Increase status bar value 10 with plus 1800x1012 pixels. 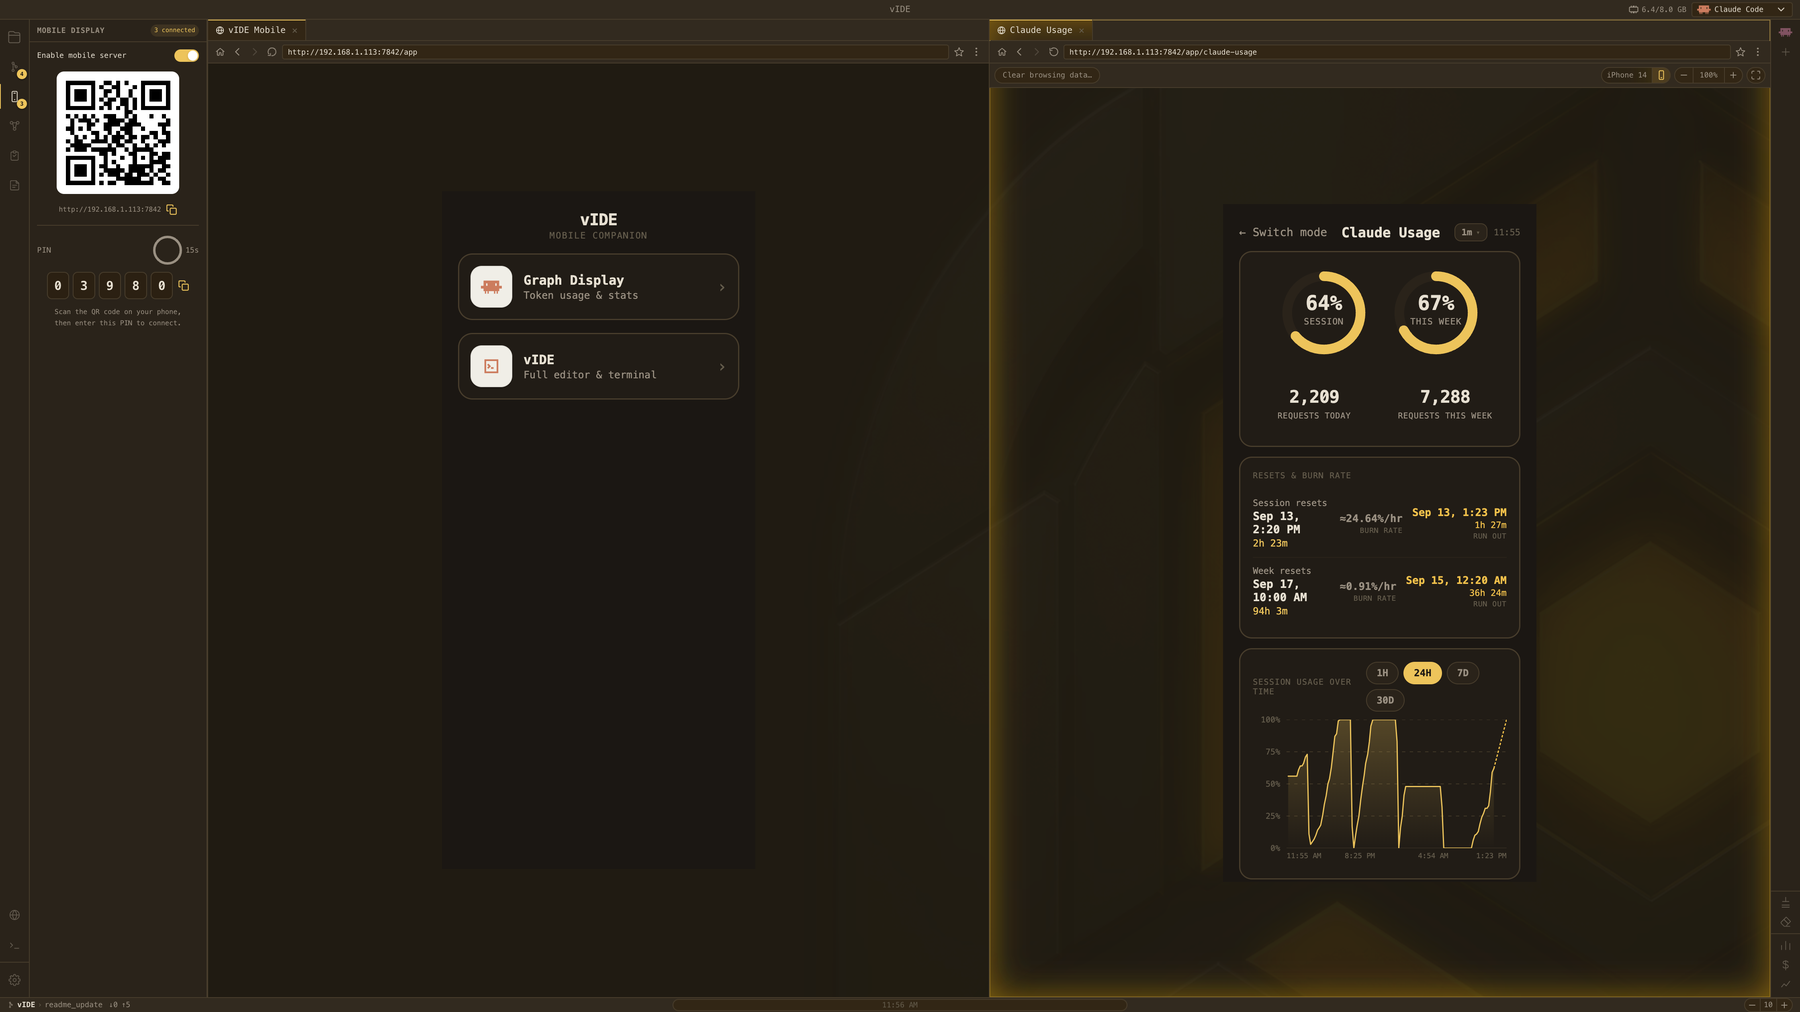[x=1784, y=1005]
